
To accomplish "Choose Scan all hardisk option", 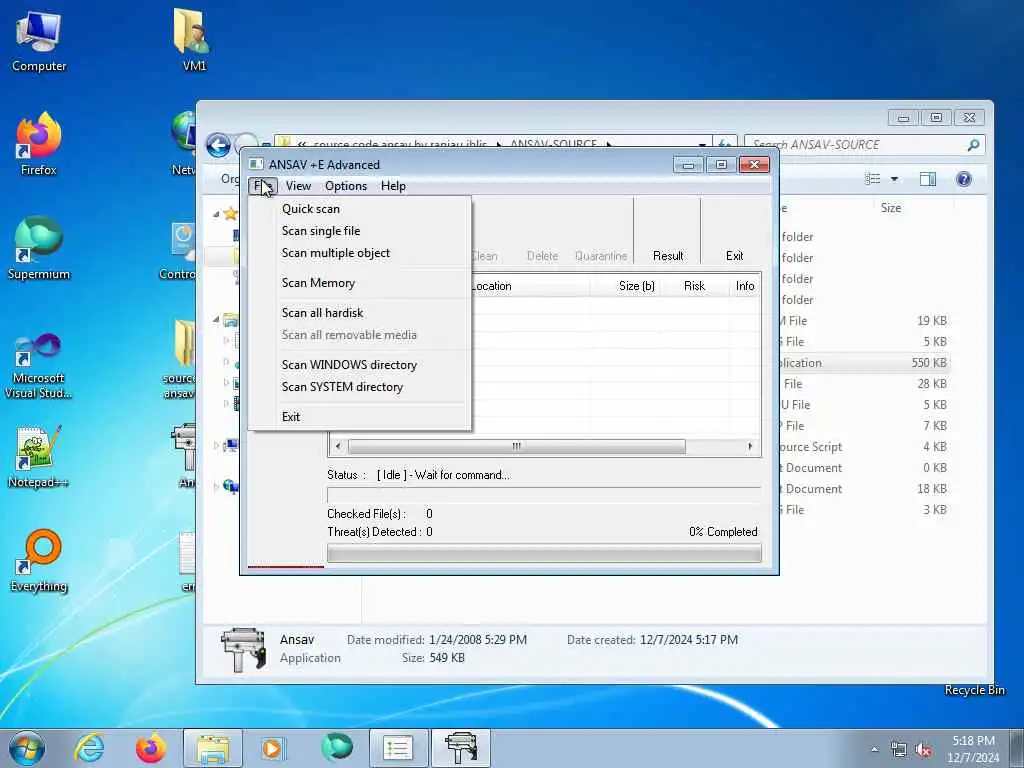I will pos(322,313).
